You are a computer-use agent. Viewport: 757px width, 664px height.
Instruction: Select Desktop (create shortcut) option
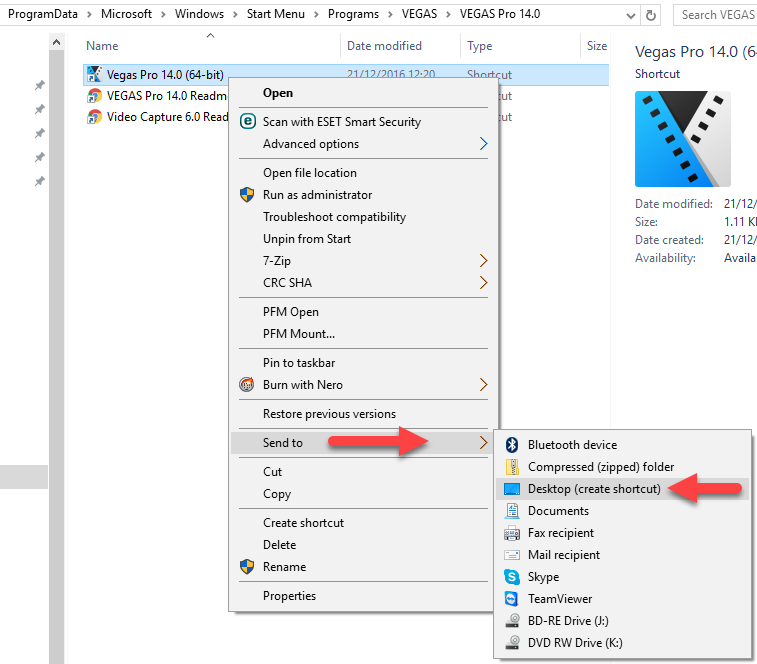coord(594,489)
